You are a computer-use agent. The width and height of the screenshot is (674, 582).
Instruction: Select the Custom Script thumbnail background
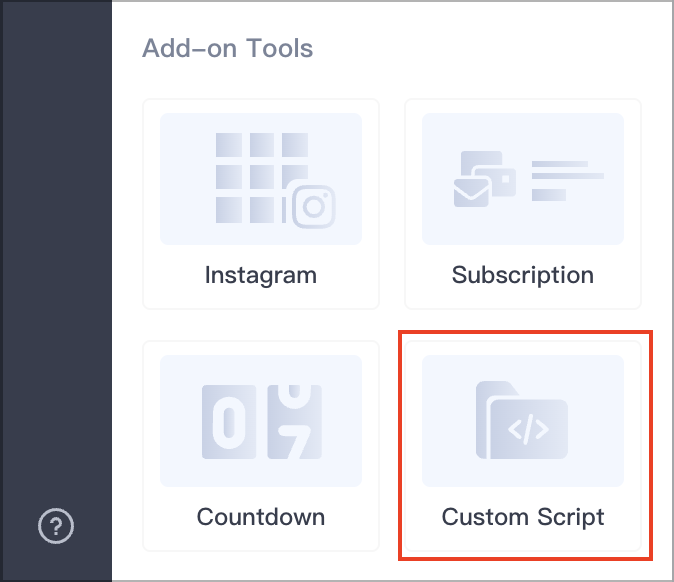click(523, 421)
